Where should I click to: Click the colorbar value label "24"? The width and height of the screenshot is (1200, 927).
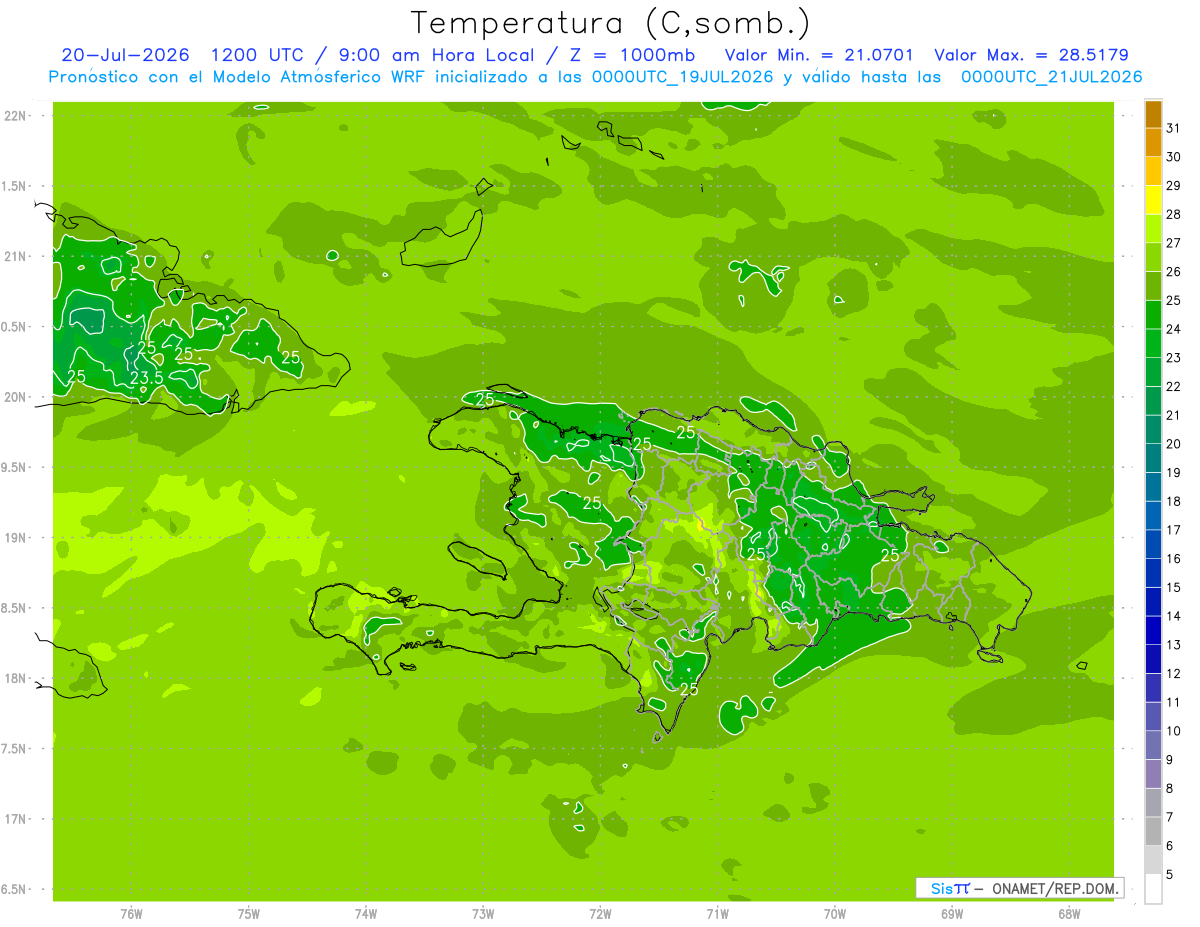[x=1174, y=329]
